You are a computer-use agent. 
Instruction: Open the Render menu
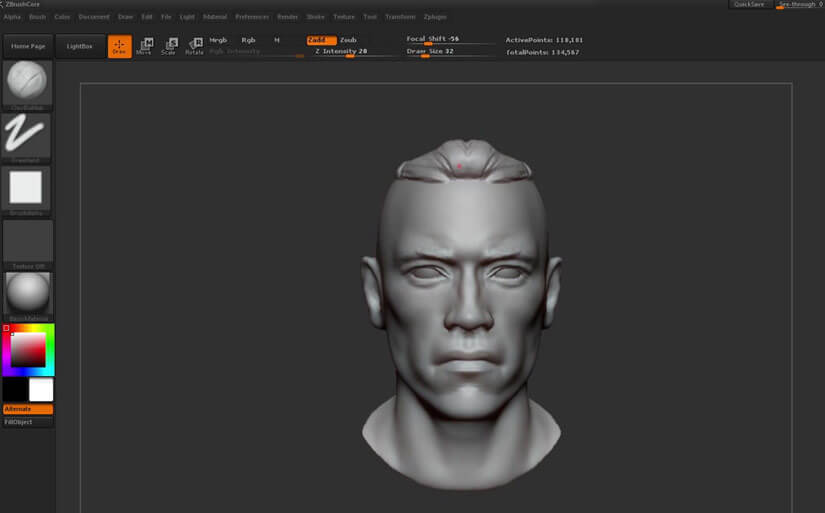pyautogui.click(x=287, y=17)
